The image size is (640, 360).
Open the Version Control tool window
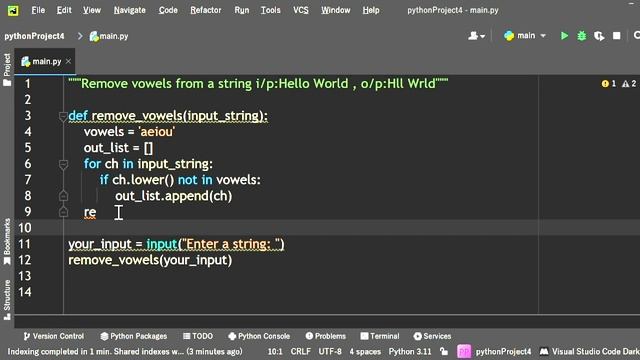54,336
